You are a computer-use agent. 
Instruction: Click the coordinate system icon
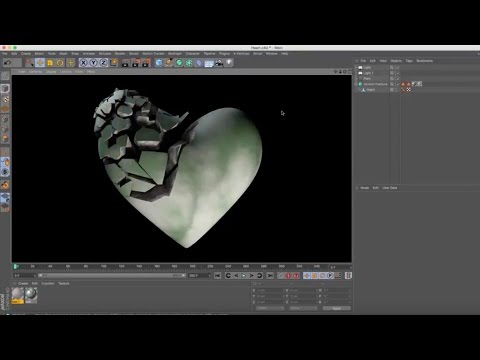(x=114, y=63)
